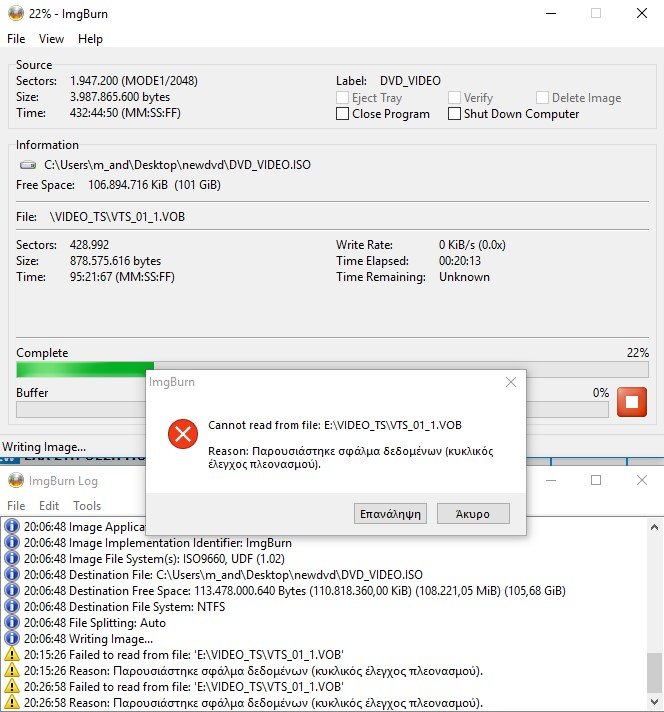
Task: Open the Help menu in ImgBurn
Action: [x=90, y=39]
